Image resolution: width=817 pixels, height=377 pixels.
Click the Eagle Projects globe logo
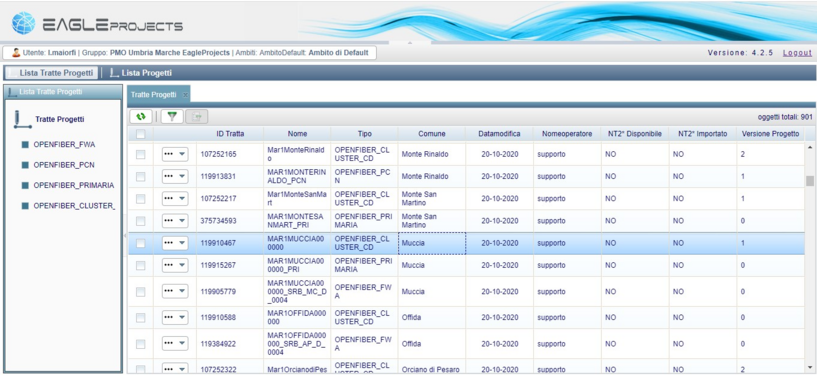(23, 23)
